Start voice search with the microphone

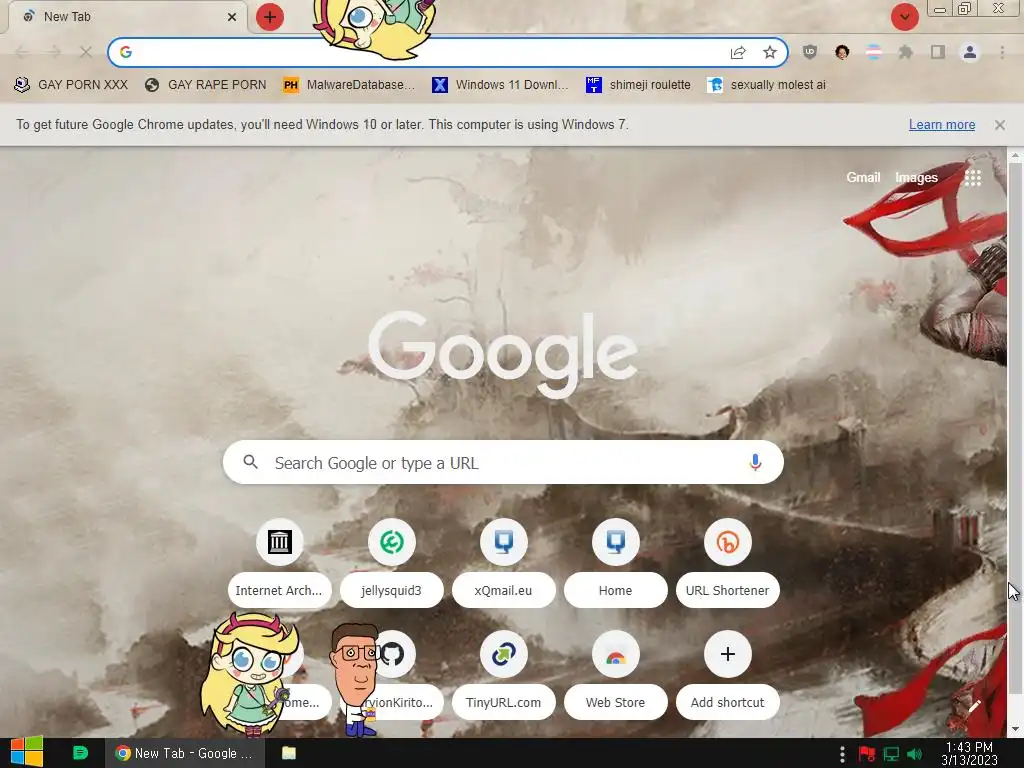tap(755, 462)
